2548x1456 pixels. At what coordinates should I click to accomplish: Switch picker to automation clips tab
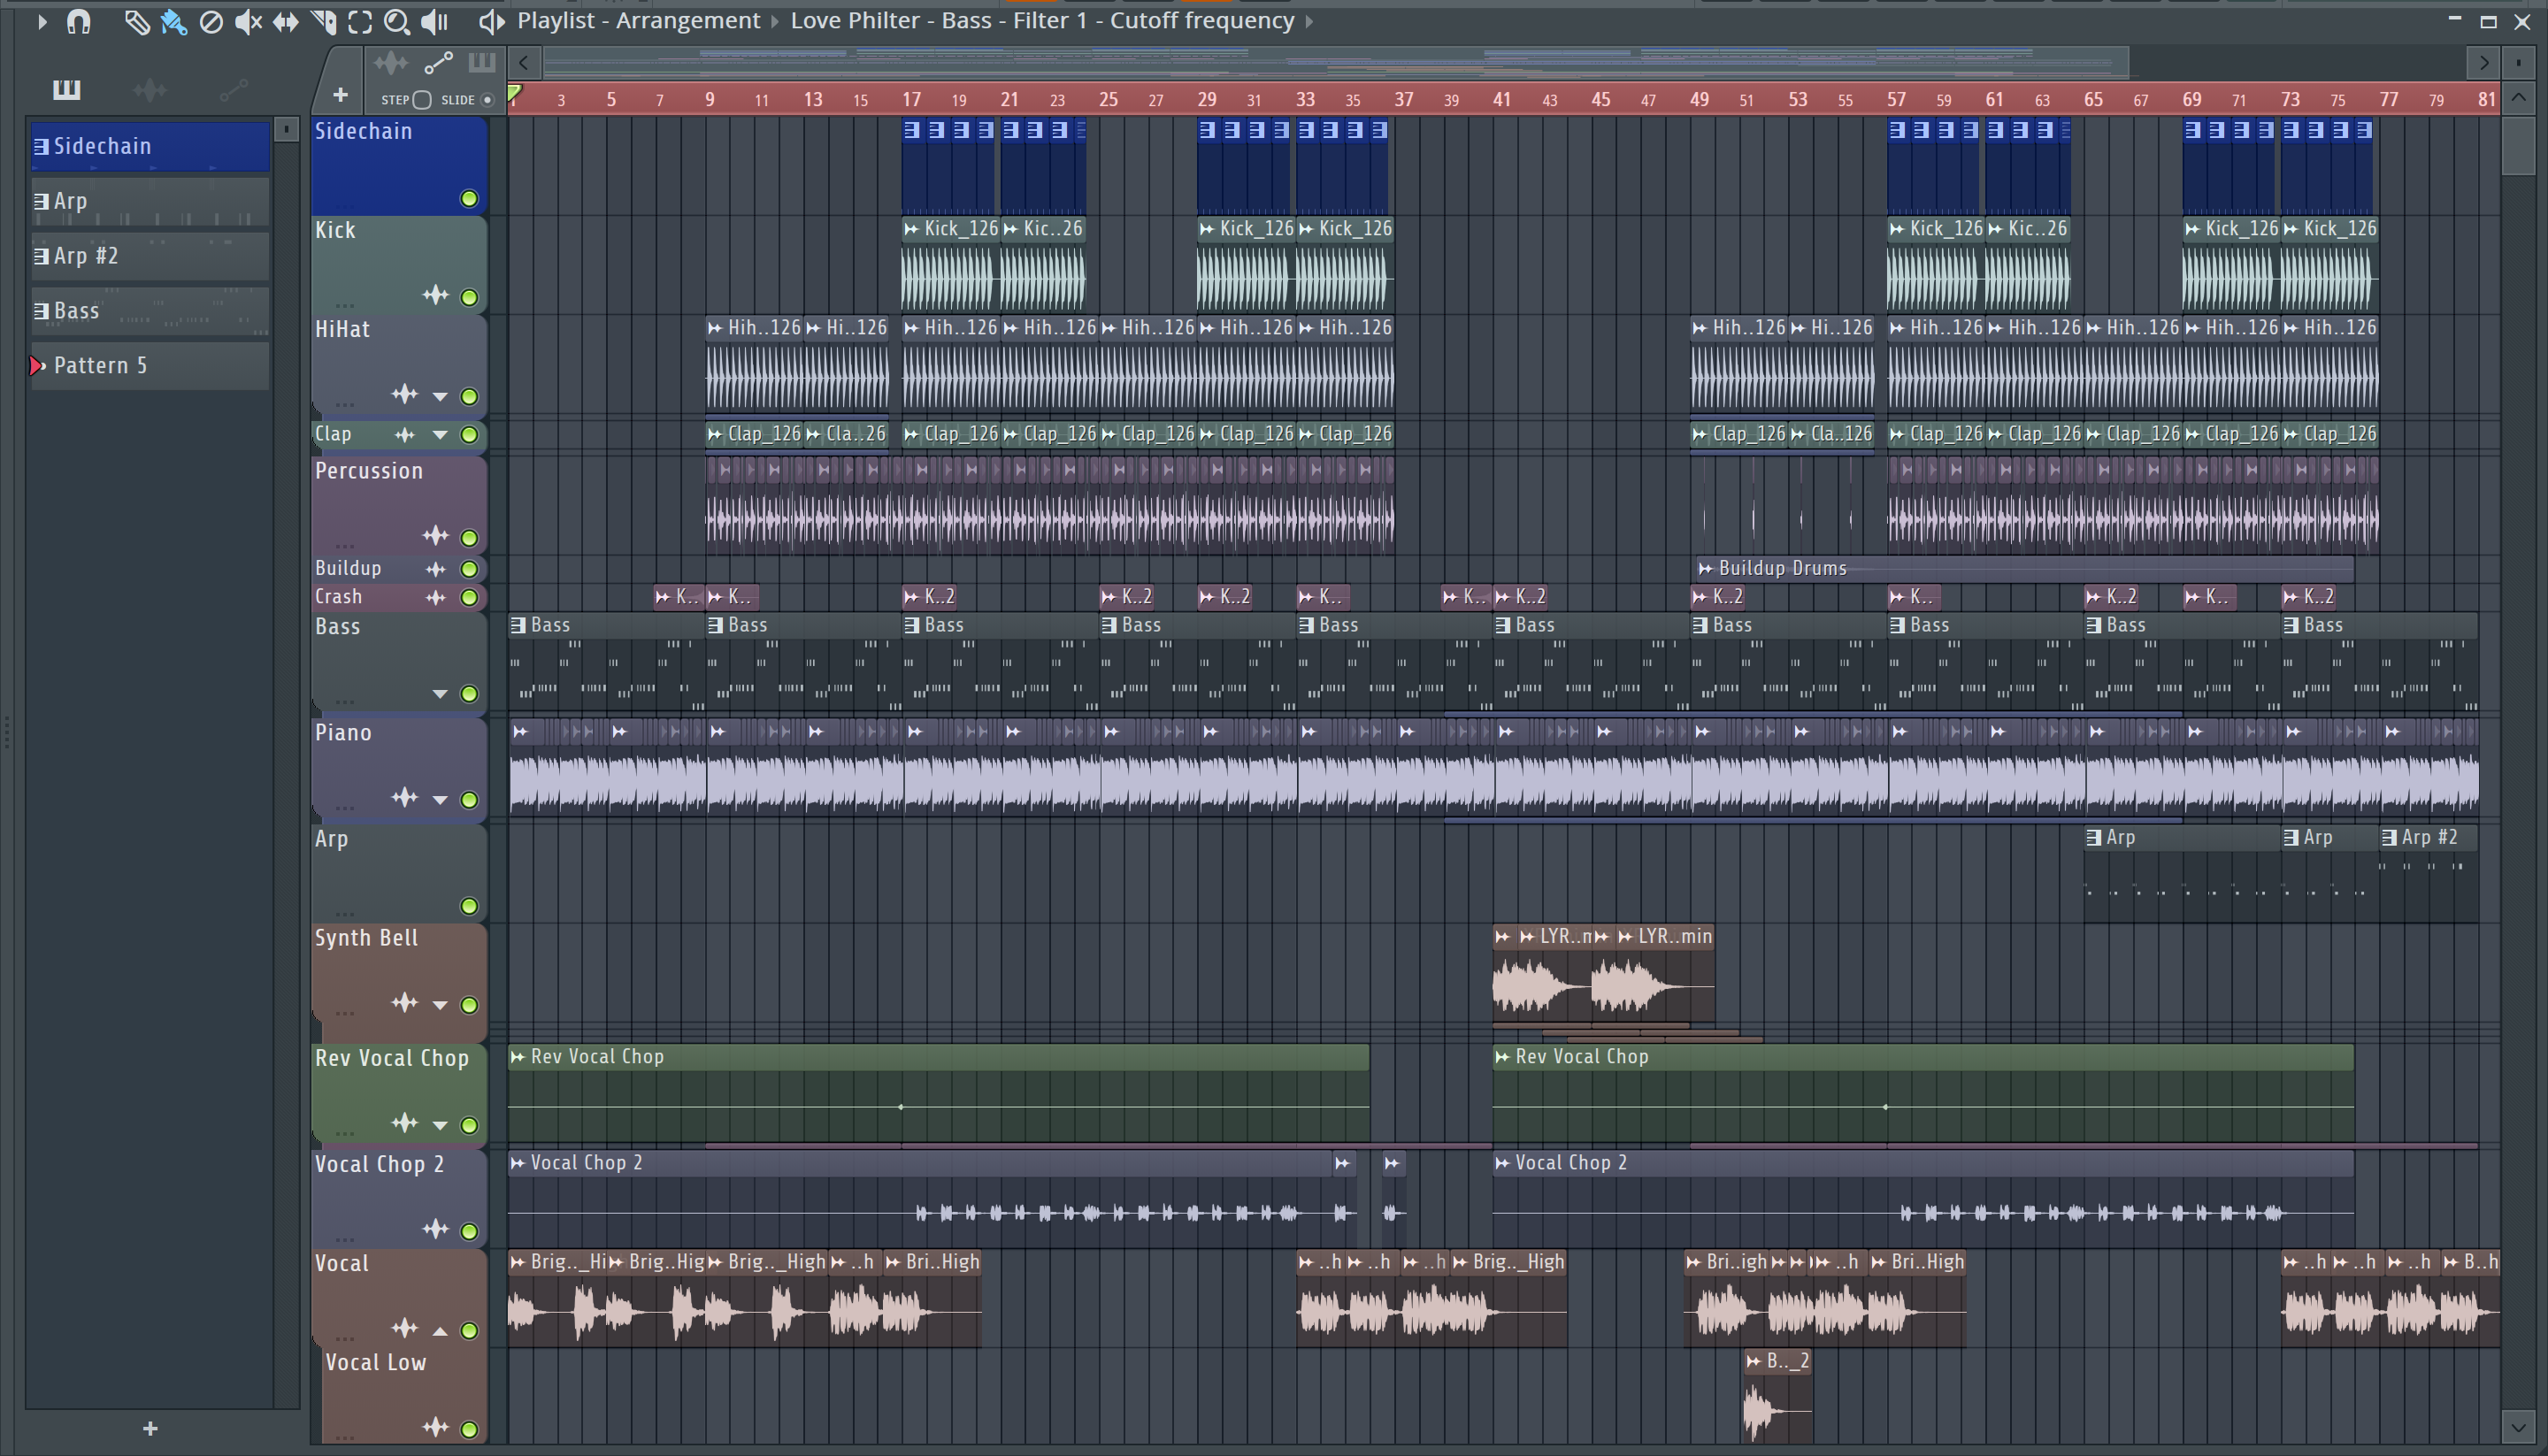(234, 90)
